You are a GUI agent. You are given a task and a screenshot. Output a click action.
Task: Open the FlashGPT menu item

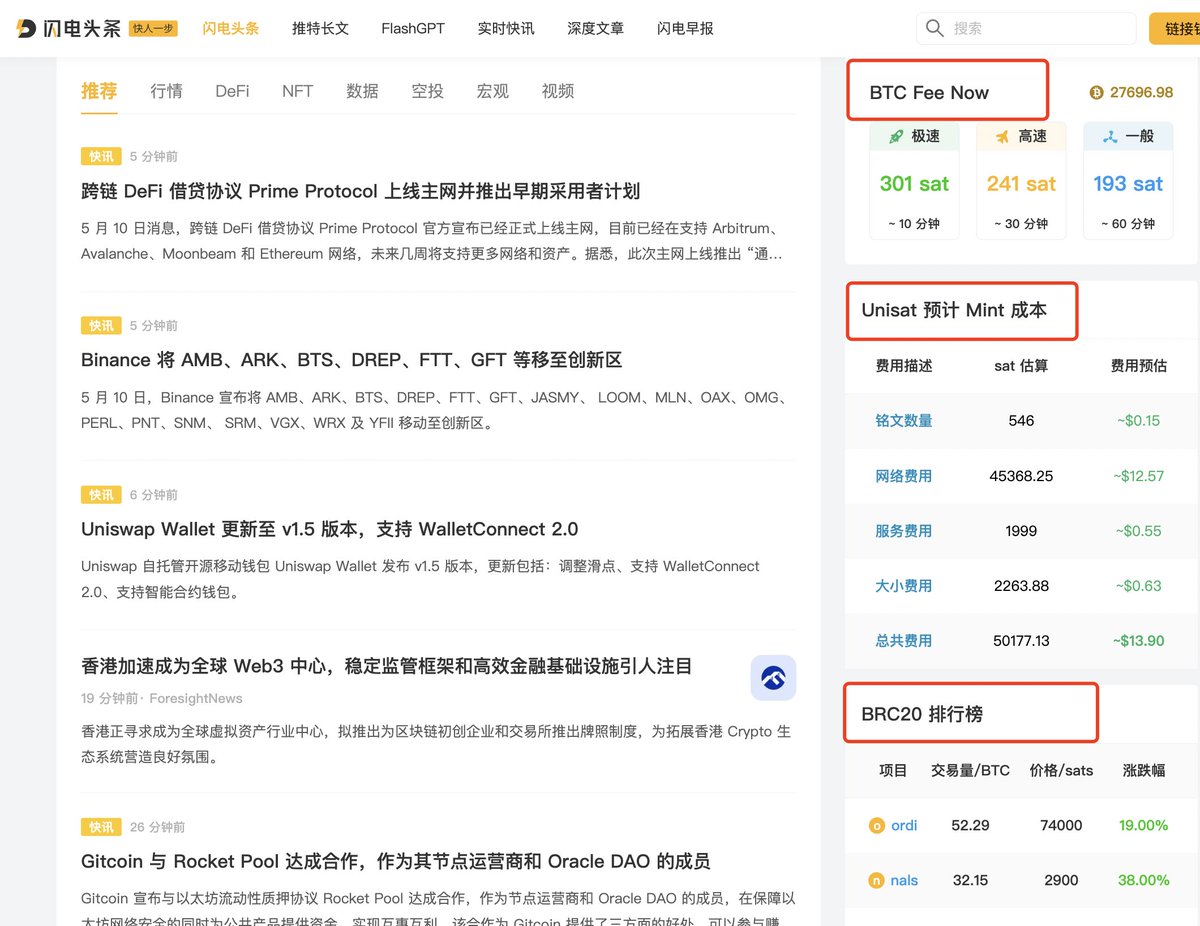412,29
